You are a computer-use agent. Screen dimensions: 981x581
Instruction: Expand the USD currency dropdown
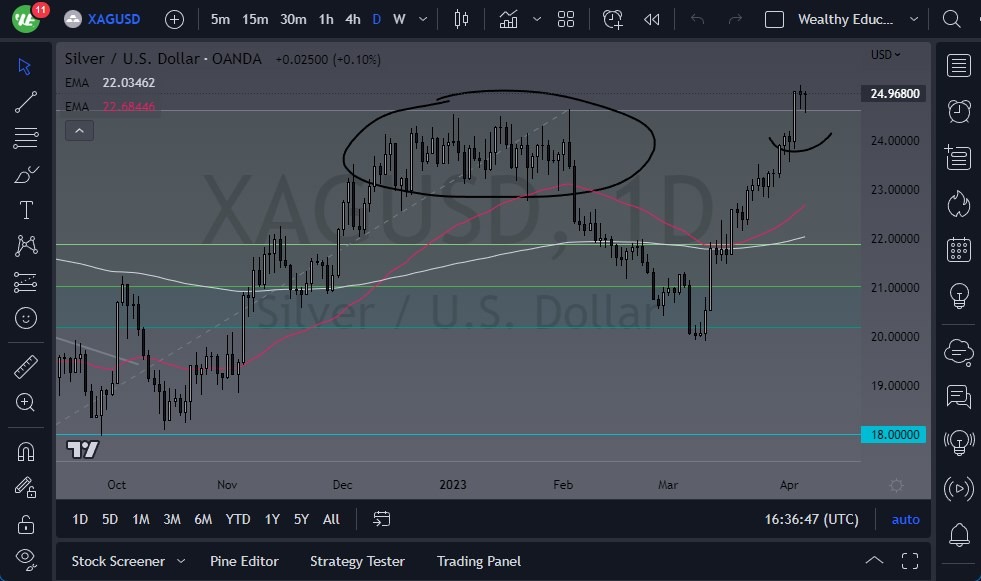coord(885,54)
